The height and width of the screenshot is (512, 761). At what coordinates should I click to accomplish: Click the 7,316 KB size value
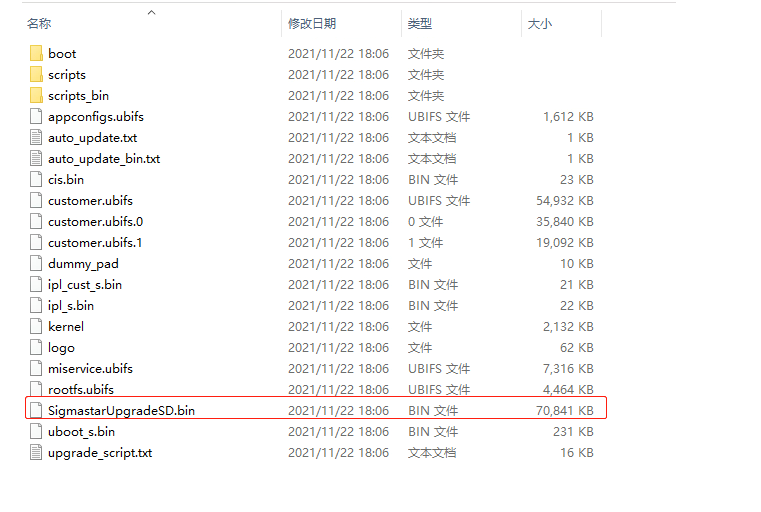[568, 368]
